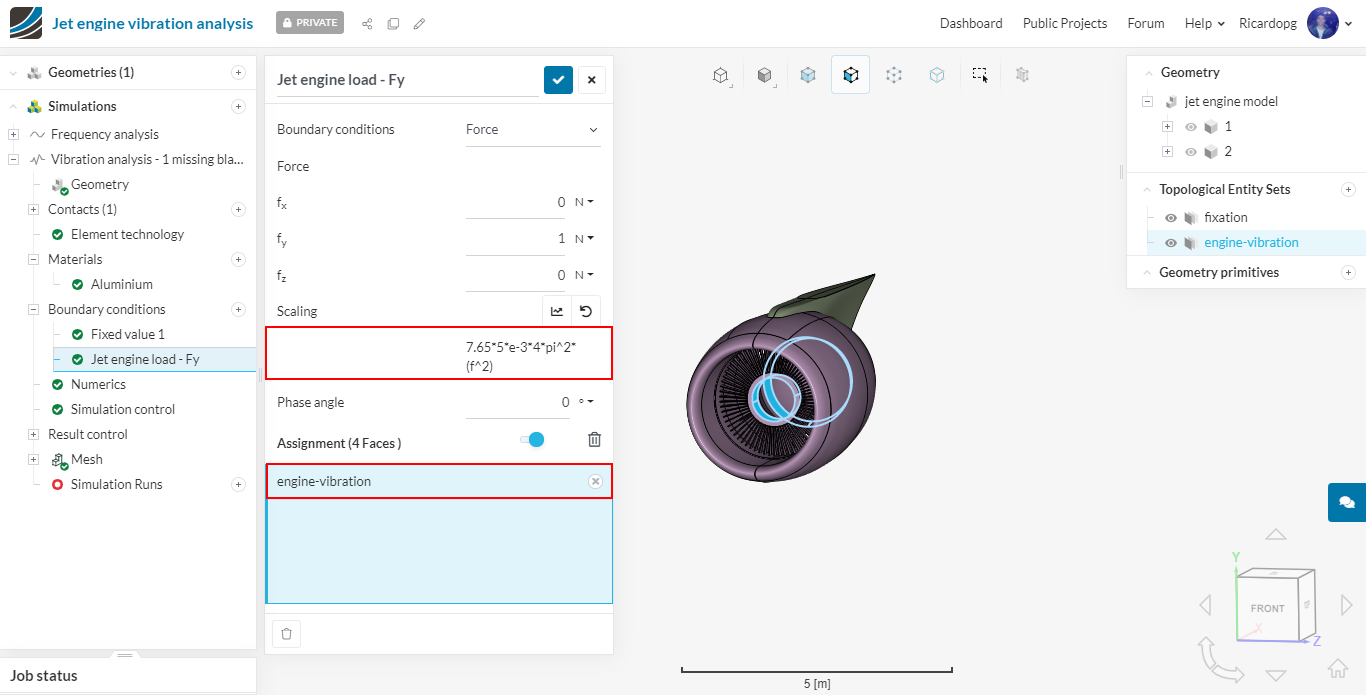Open the fz unit N dropdown

pos(585,275)
